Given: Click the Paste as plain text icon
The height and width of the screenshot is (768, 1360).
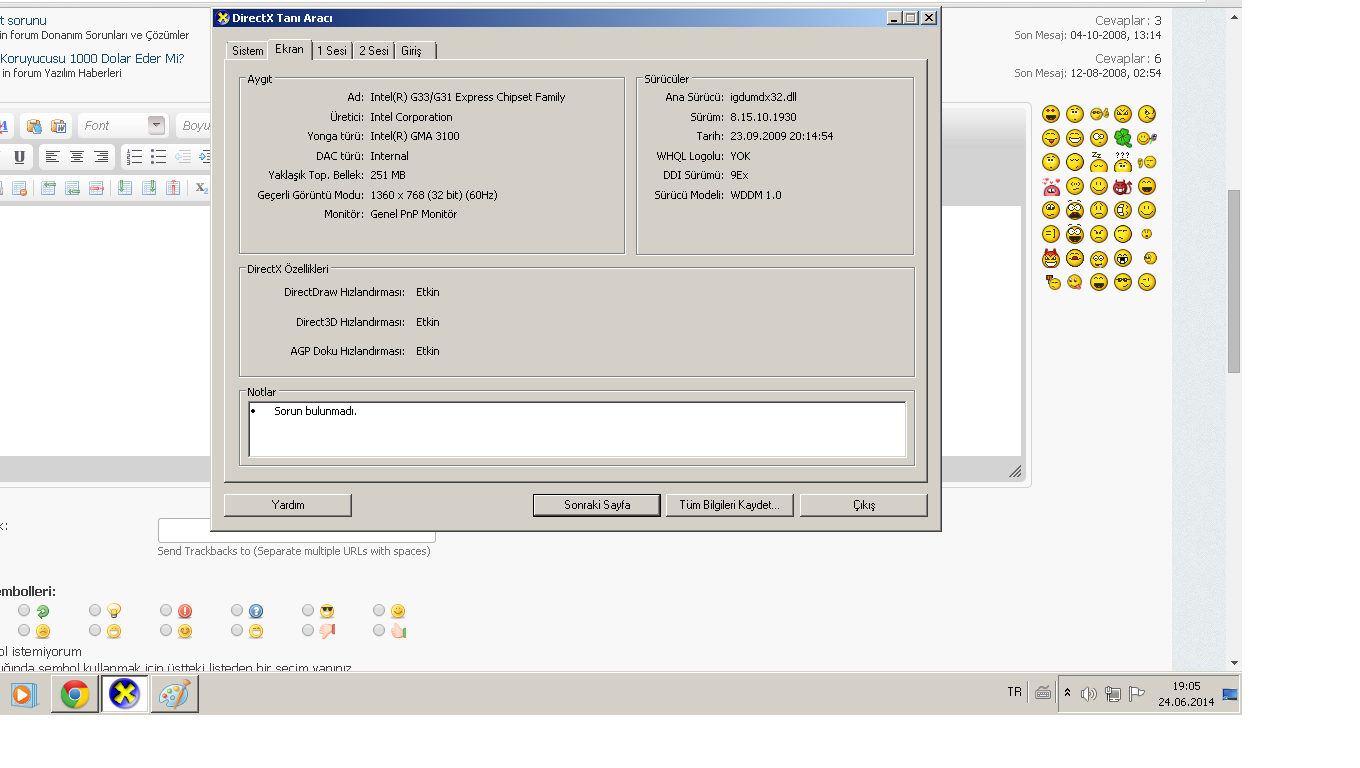Looking at the screenshot, I should [34, 126].
